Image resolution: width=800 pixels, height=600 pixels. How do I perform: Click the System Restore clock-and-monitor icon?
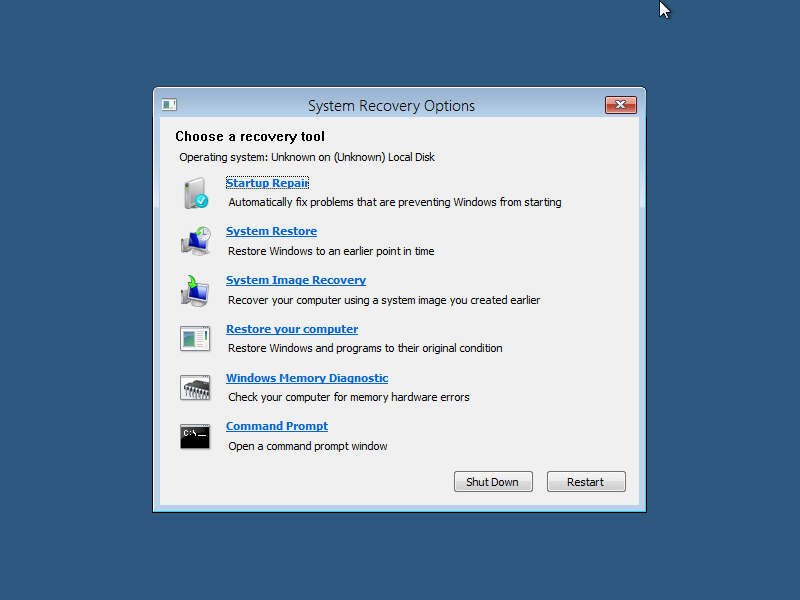point(195,241)
